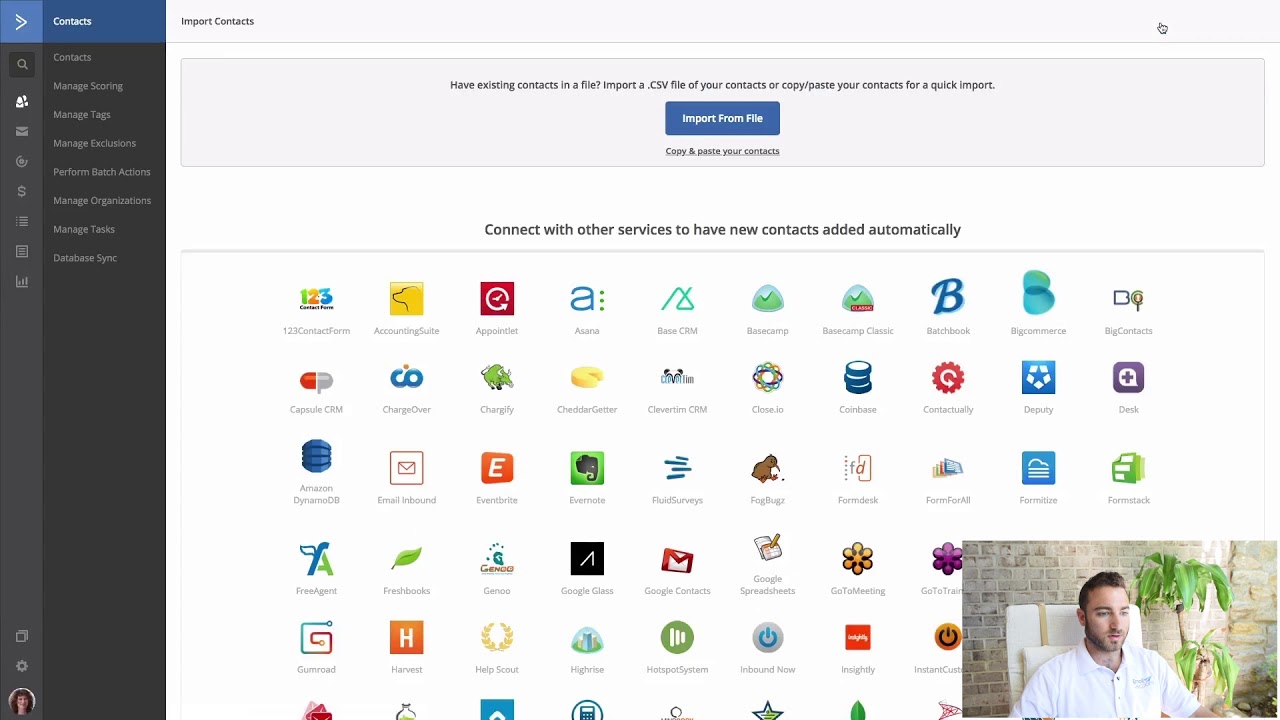
Task: Choose the Chargify integration icon
Action: point(497,377)
